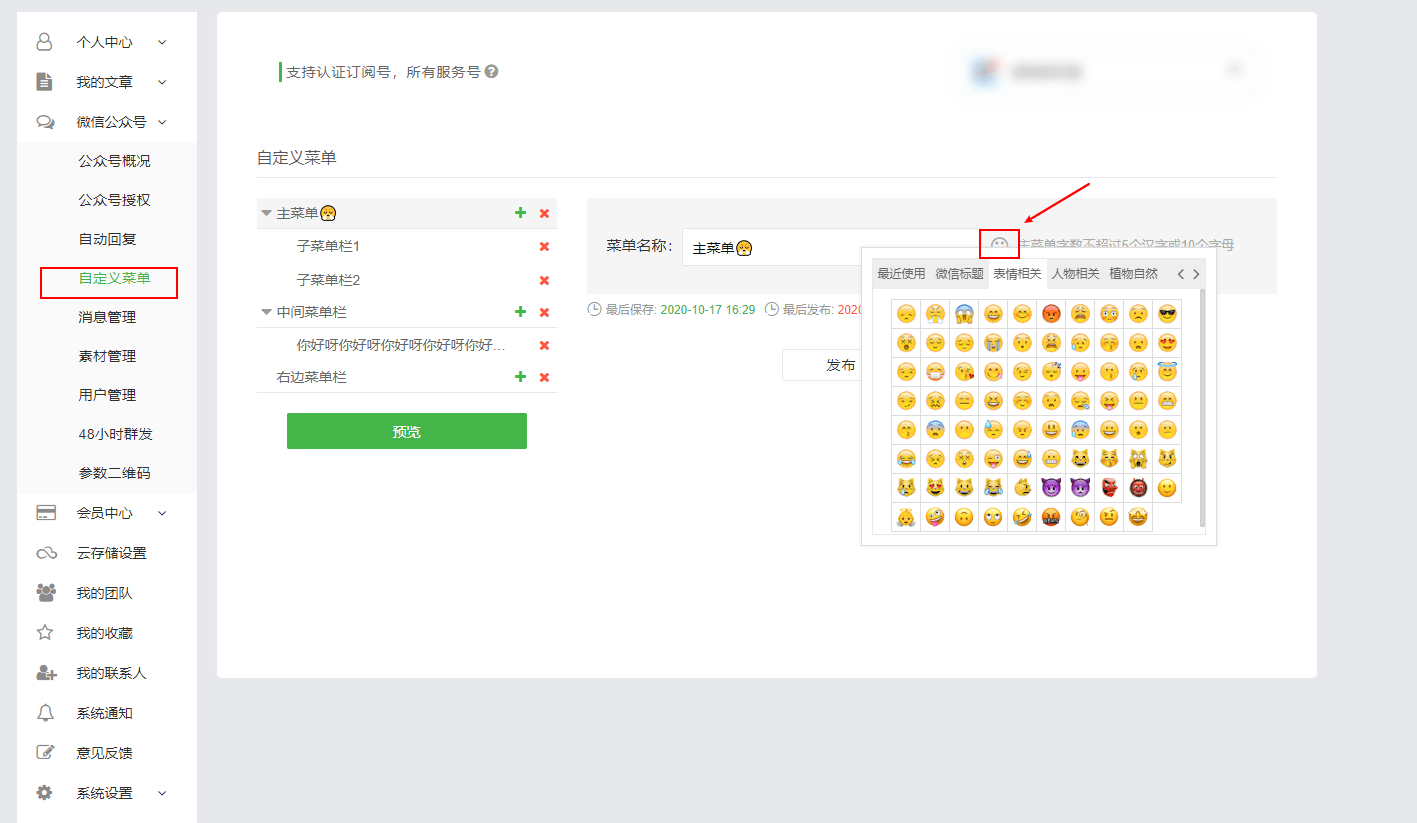1417x823 pixels.
Task: Pick the heart-eyes cat emoji
Action: click(935, 487)
